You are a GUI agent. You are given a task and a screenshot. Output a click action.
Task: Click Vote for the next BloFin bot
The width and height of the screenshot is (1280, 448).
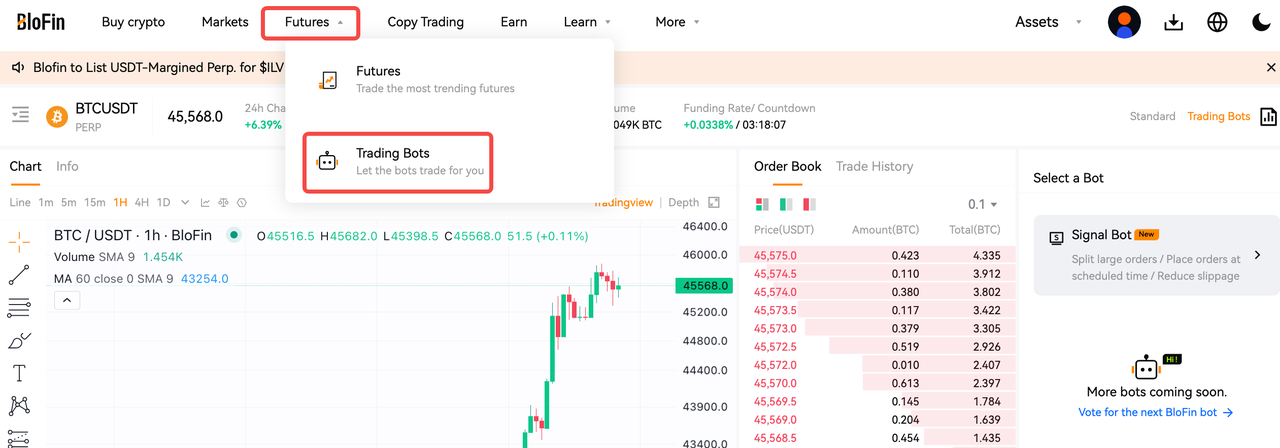pyautogui.click(x=1155, y=412)
